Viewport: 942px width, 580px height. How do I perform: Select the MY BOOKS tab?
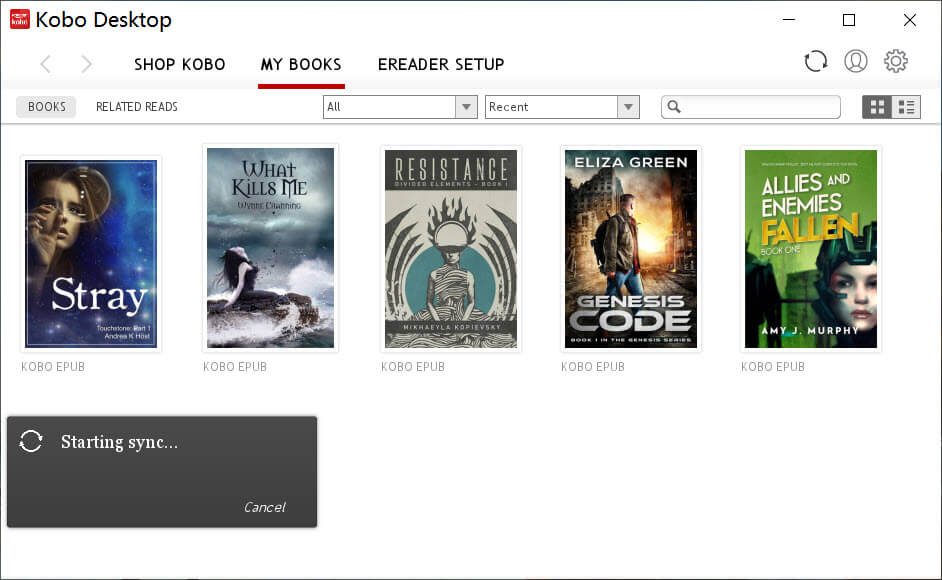click(x=301, y=64)
